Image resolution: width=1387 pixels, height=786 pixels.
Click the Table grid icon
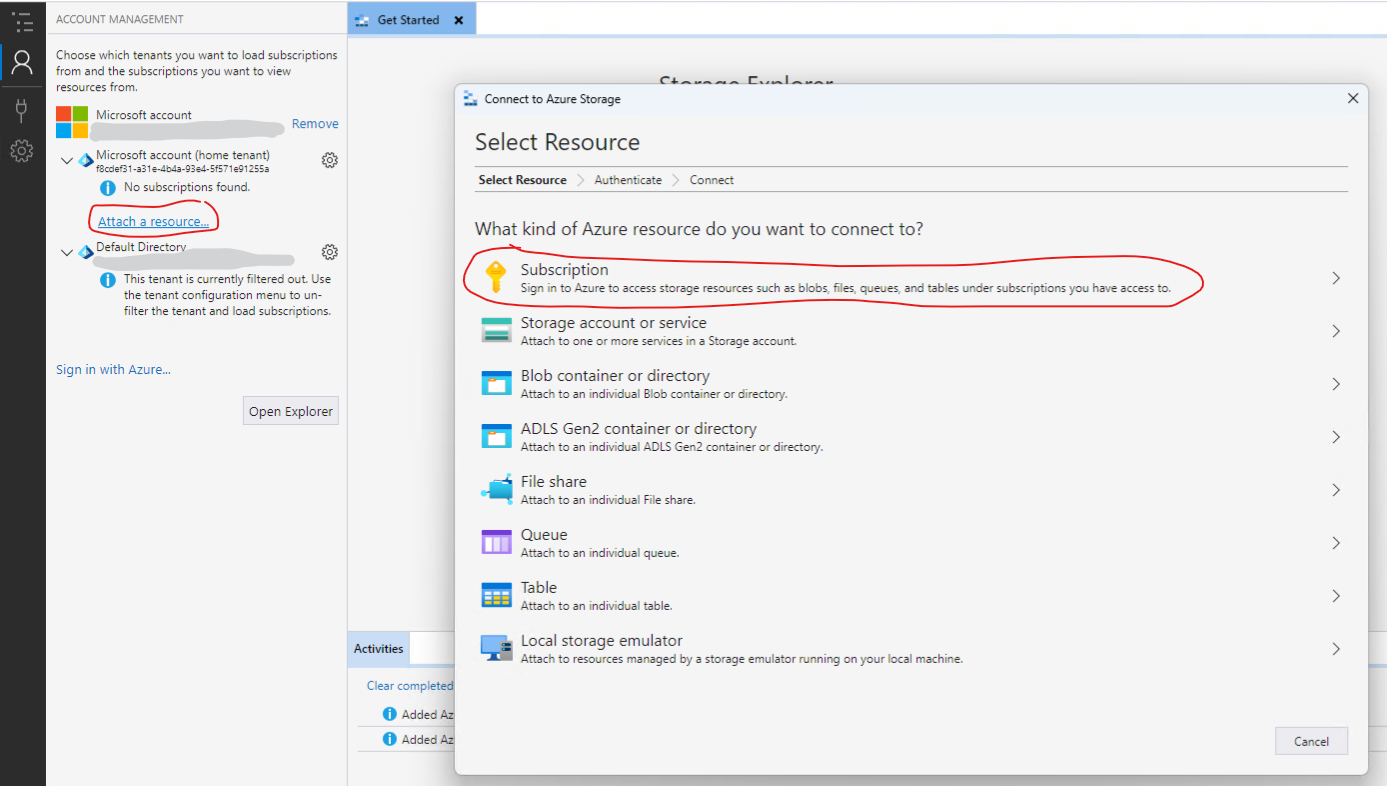tap(496, 595)
